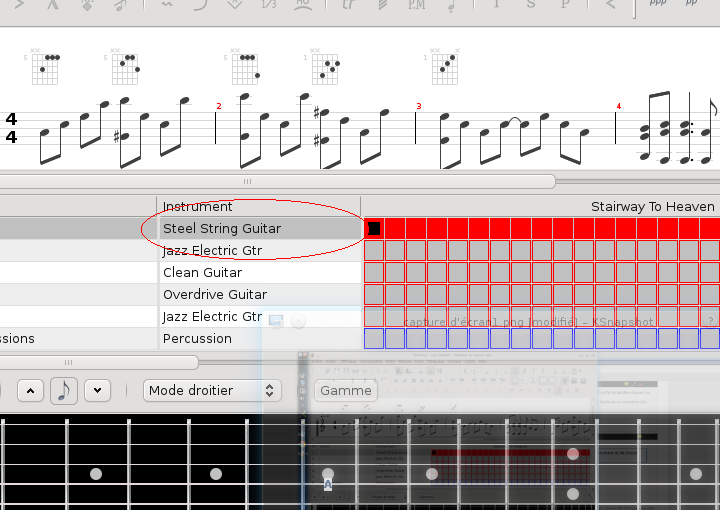Image resolution: width=720 pixels, height=510 pixels.
Task: Apply the trill (tr) effect
Action: (349, 5)
